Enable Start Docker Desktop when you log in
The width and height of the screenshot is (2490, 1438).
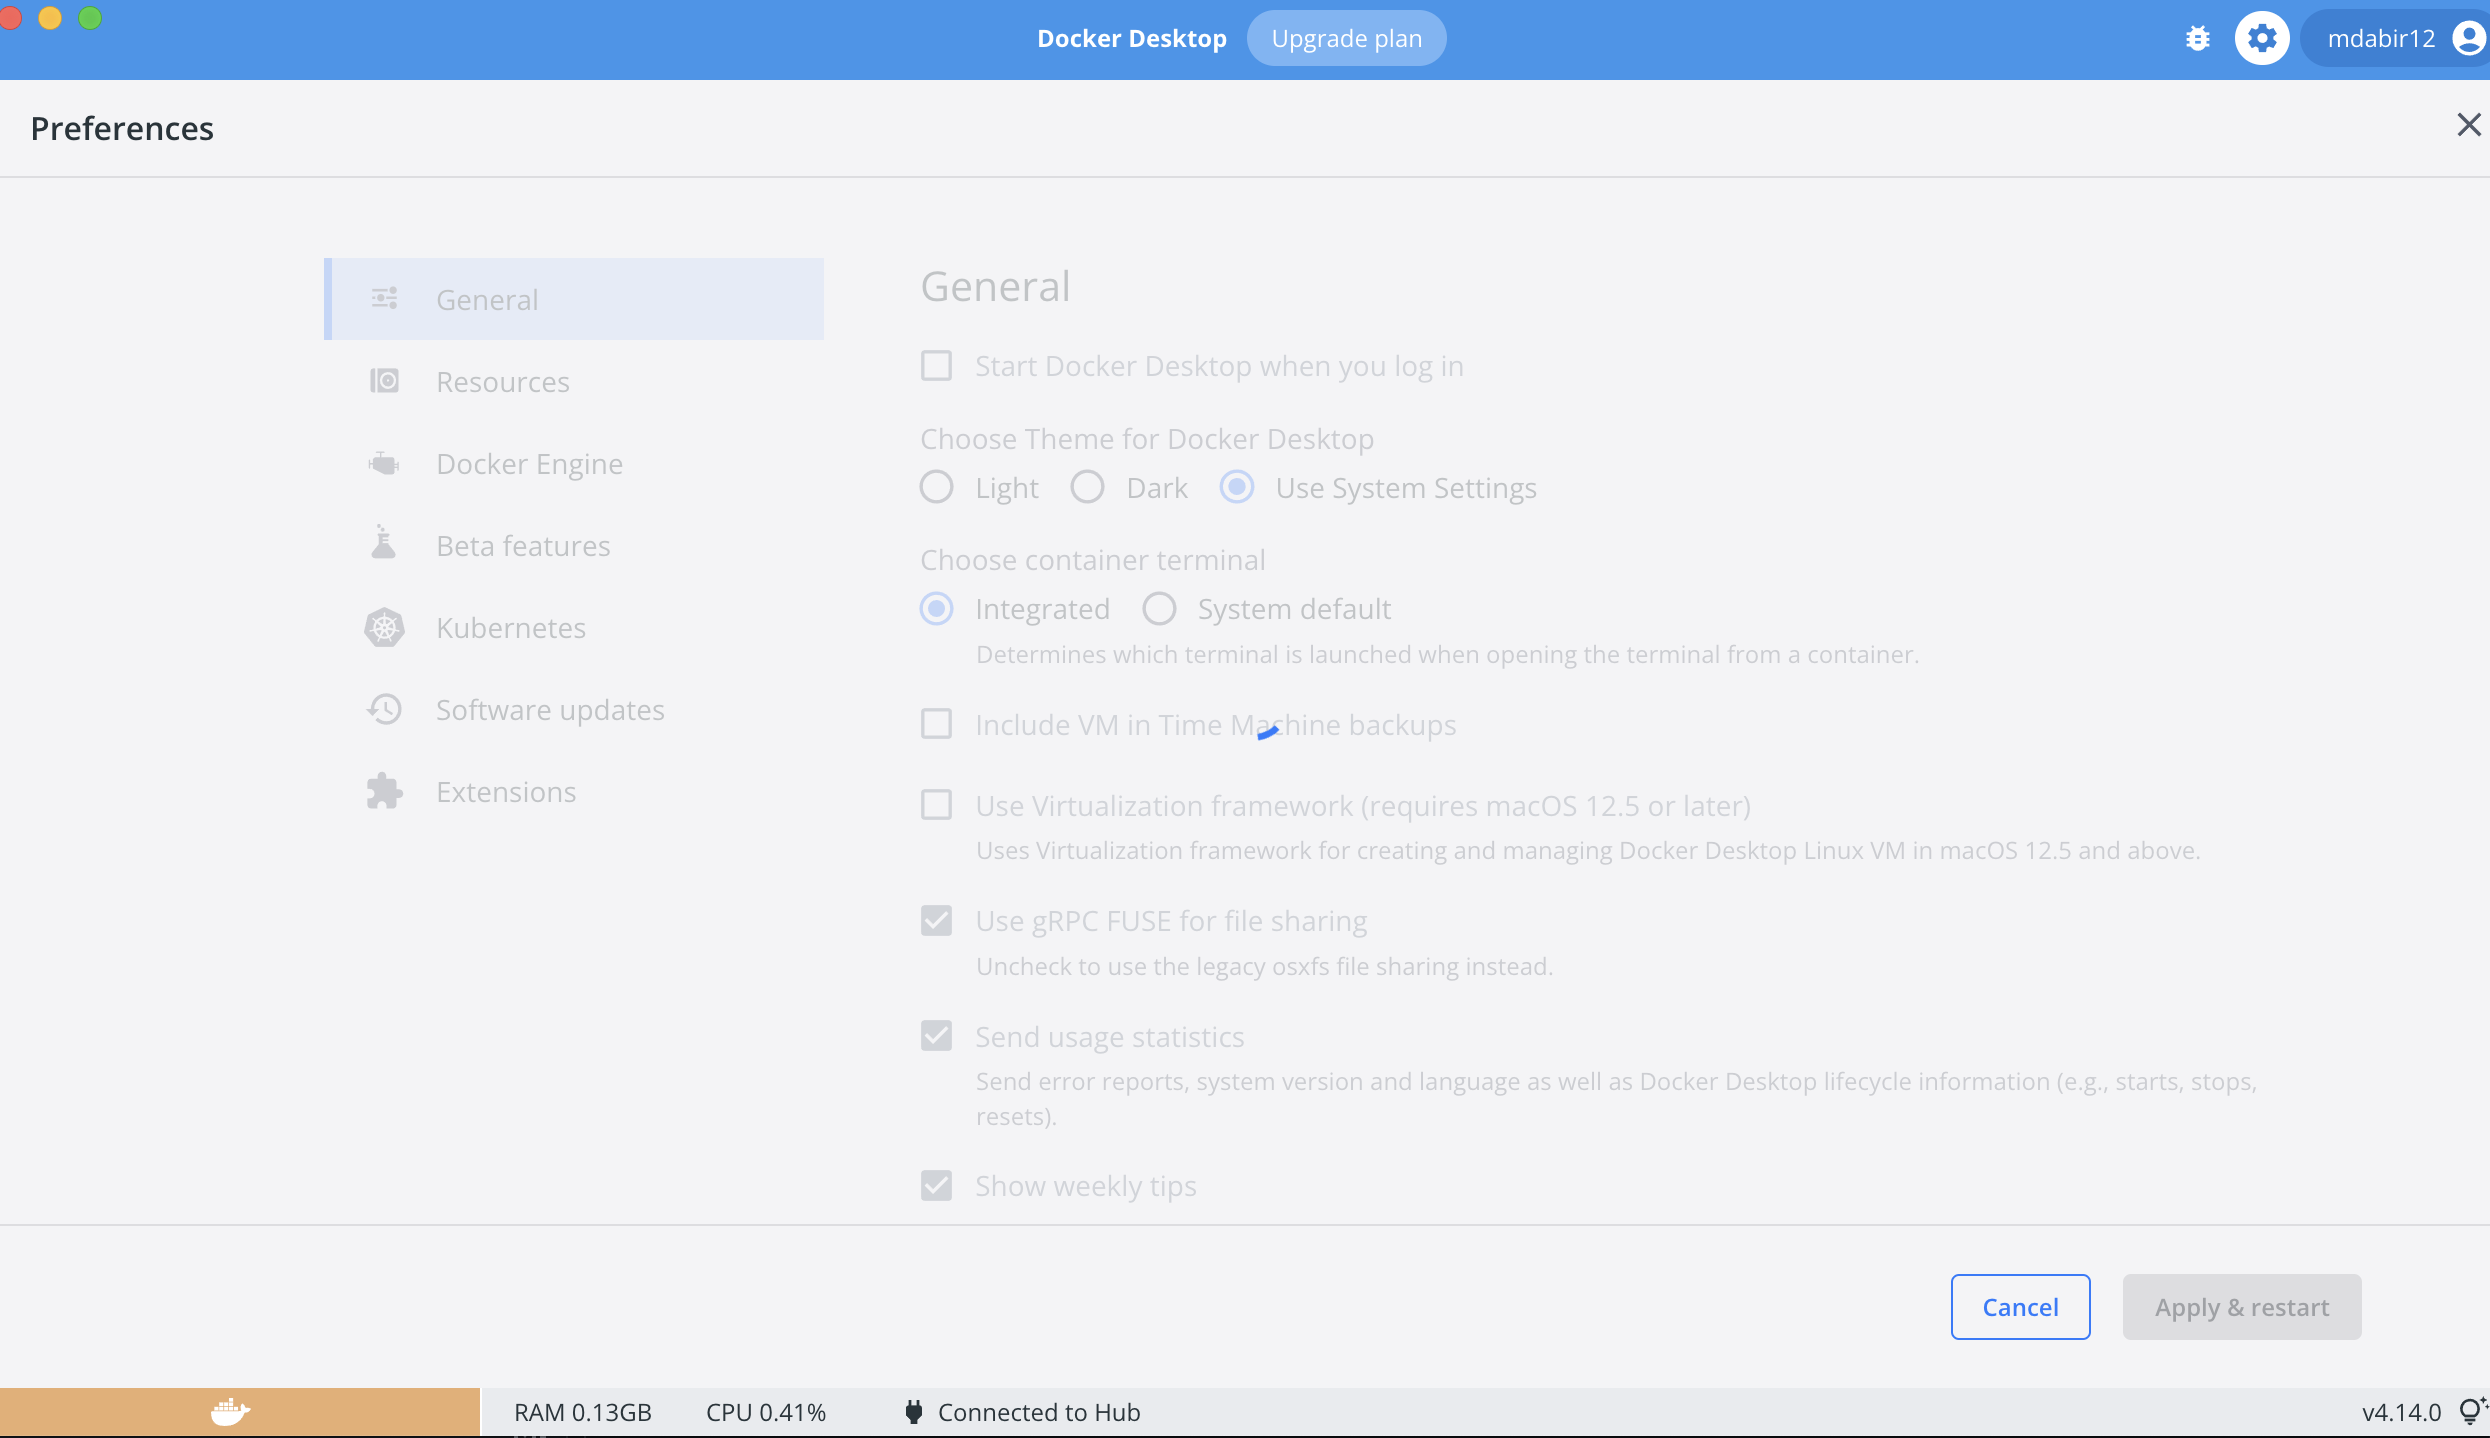pos(936,365)
